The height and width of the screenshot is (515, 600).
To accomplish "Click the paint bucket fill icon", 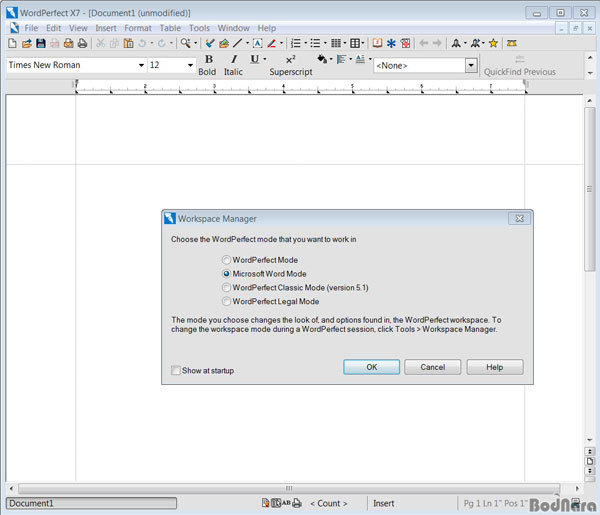I will pyautogui.click(x=322, y=59).
